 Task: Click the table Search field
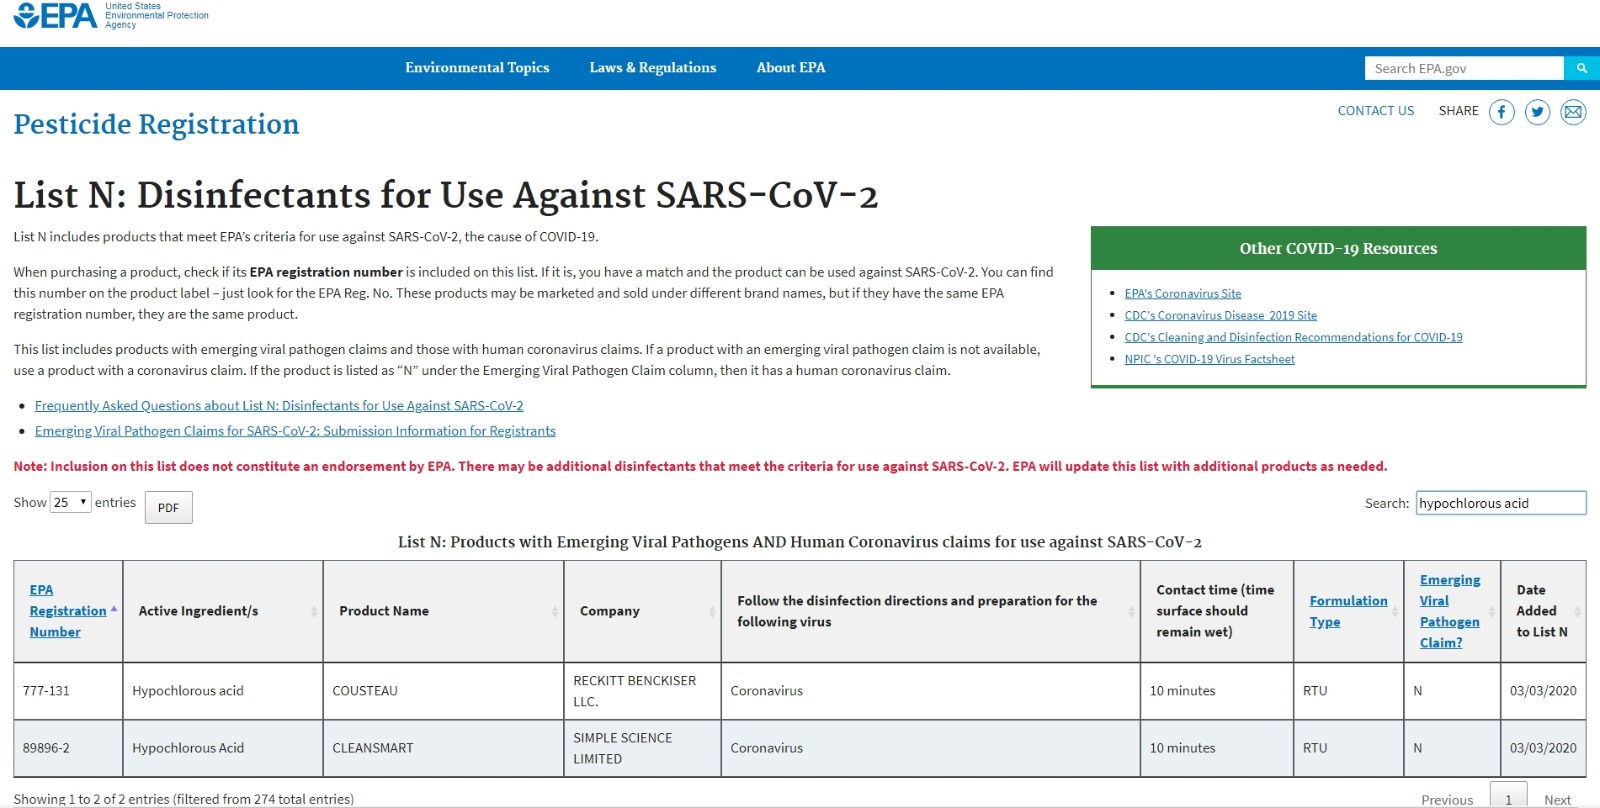point(1501,503)
